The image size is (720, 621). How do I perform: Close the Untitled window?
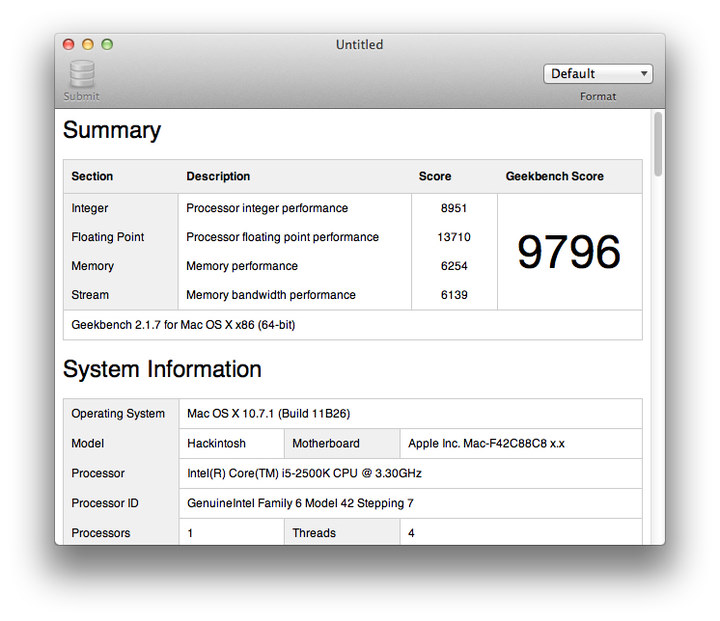[68, 45]
